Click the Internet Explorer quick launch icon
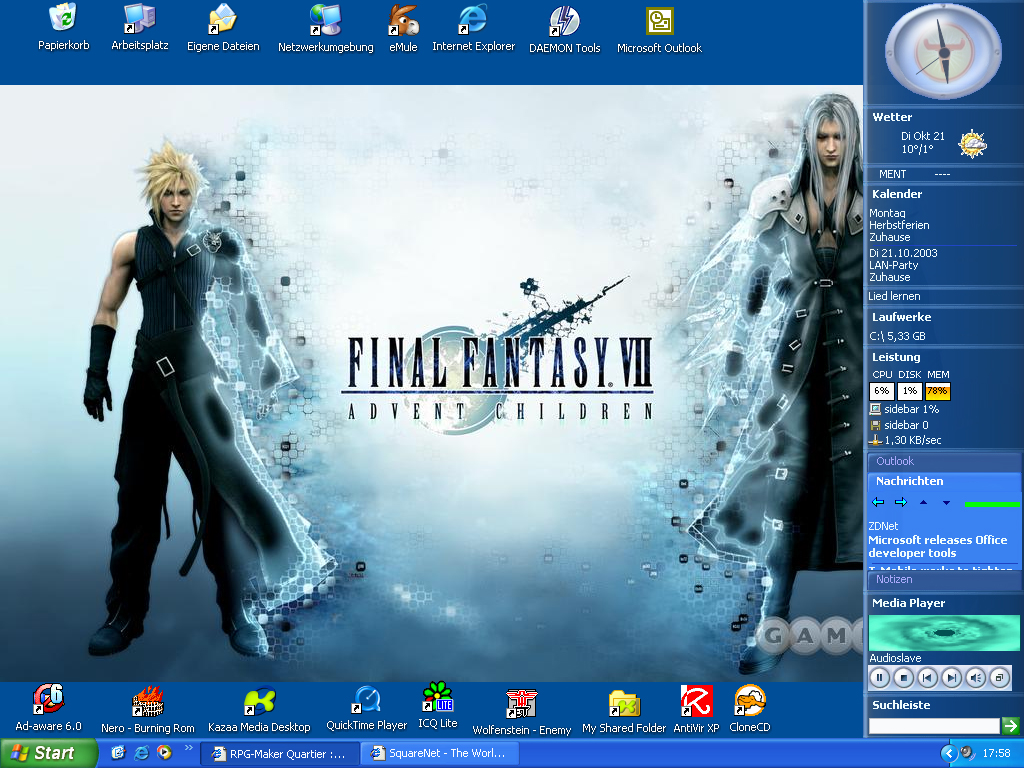The width and height of the screenshot is (1024, 768). point(141,752)
